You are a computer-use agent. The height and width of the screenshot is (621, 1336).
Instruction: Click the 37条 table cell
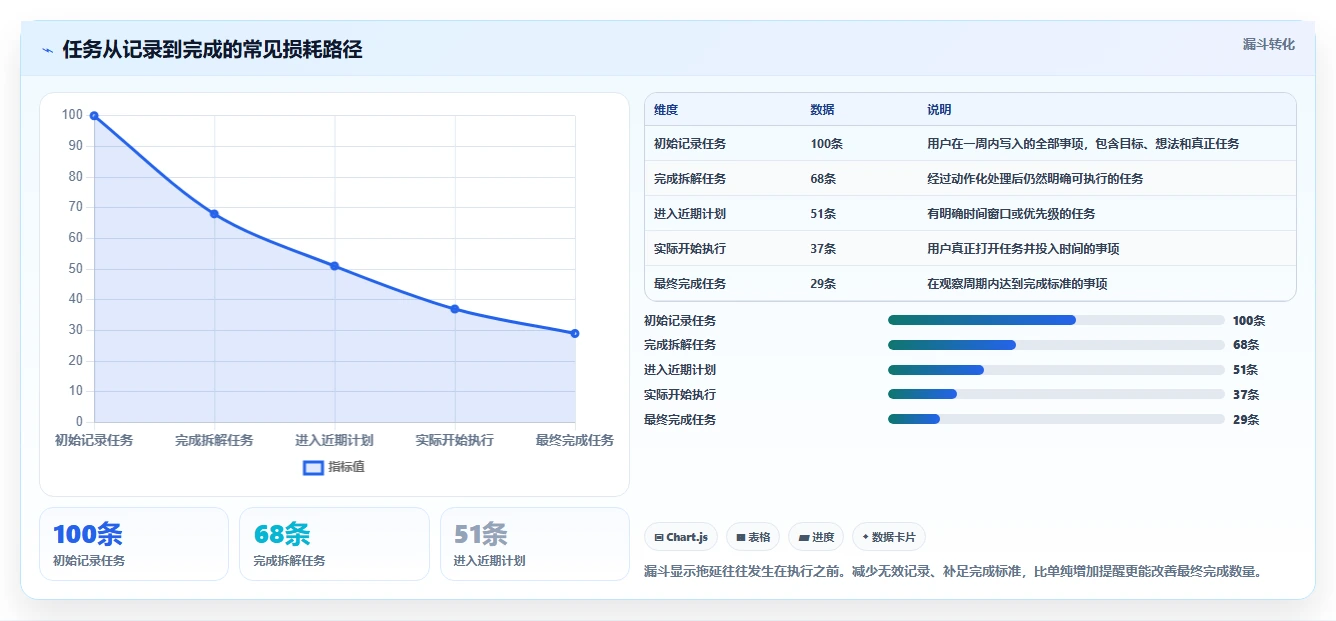(x=823, y=249)
